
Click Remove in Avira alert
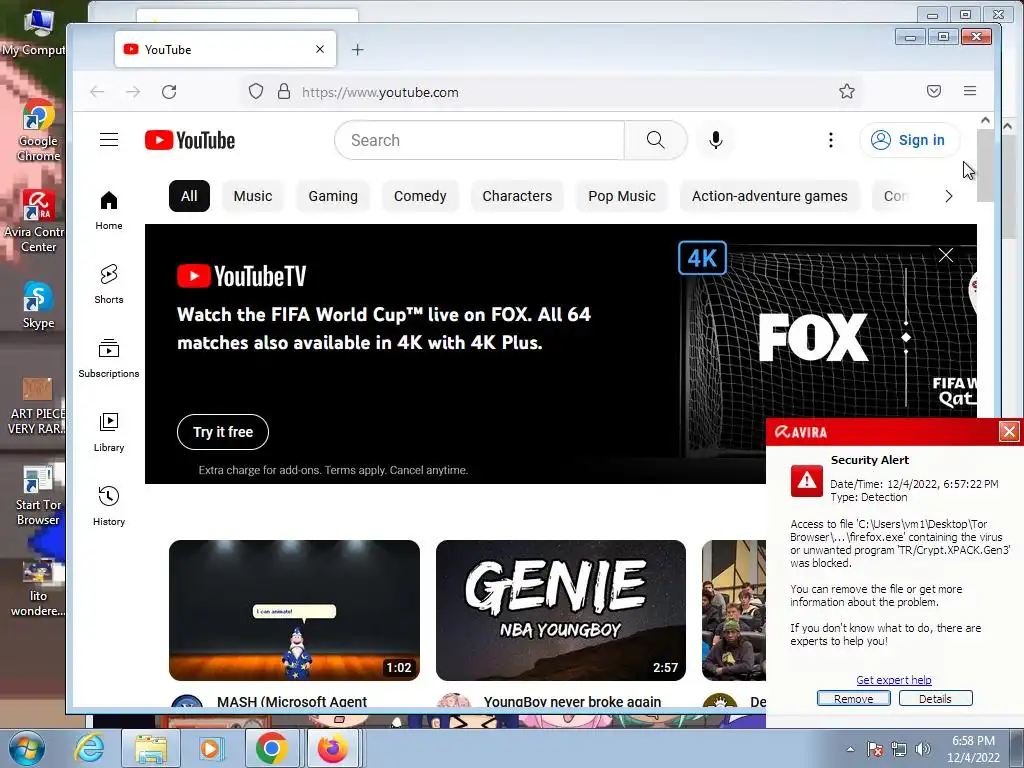(x=854, y=699)
